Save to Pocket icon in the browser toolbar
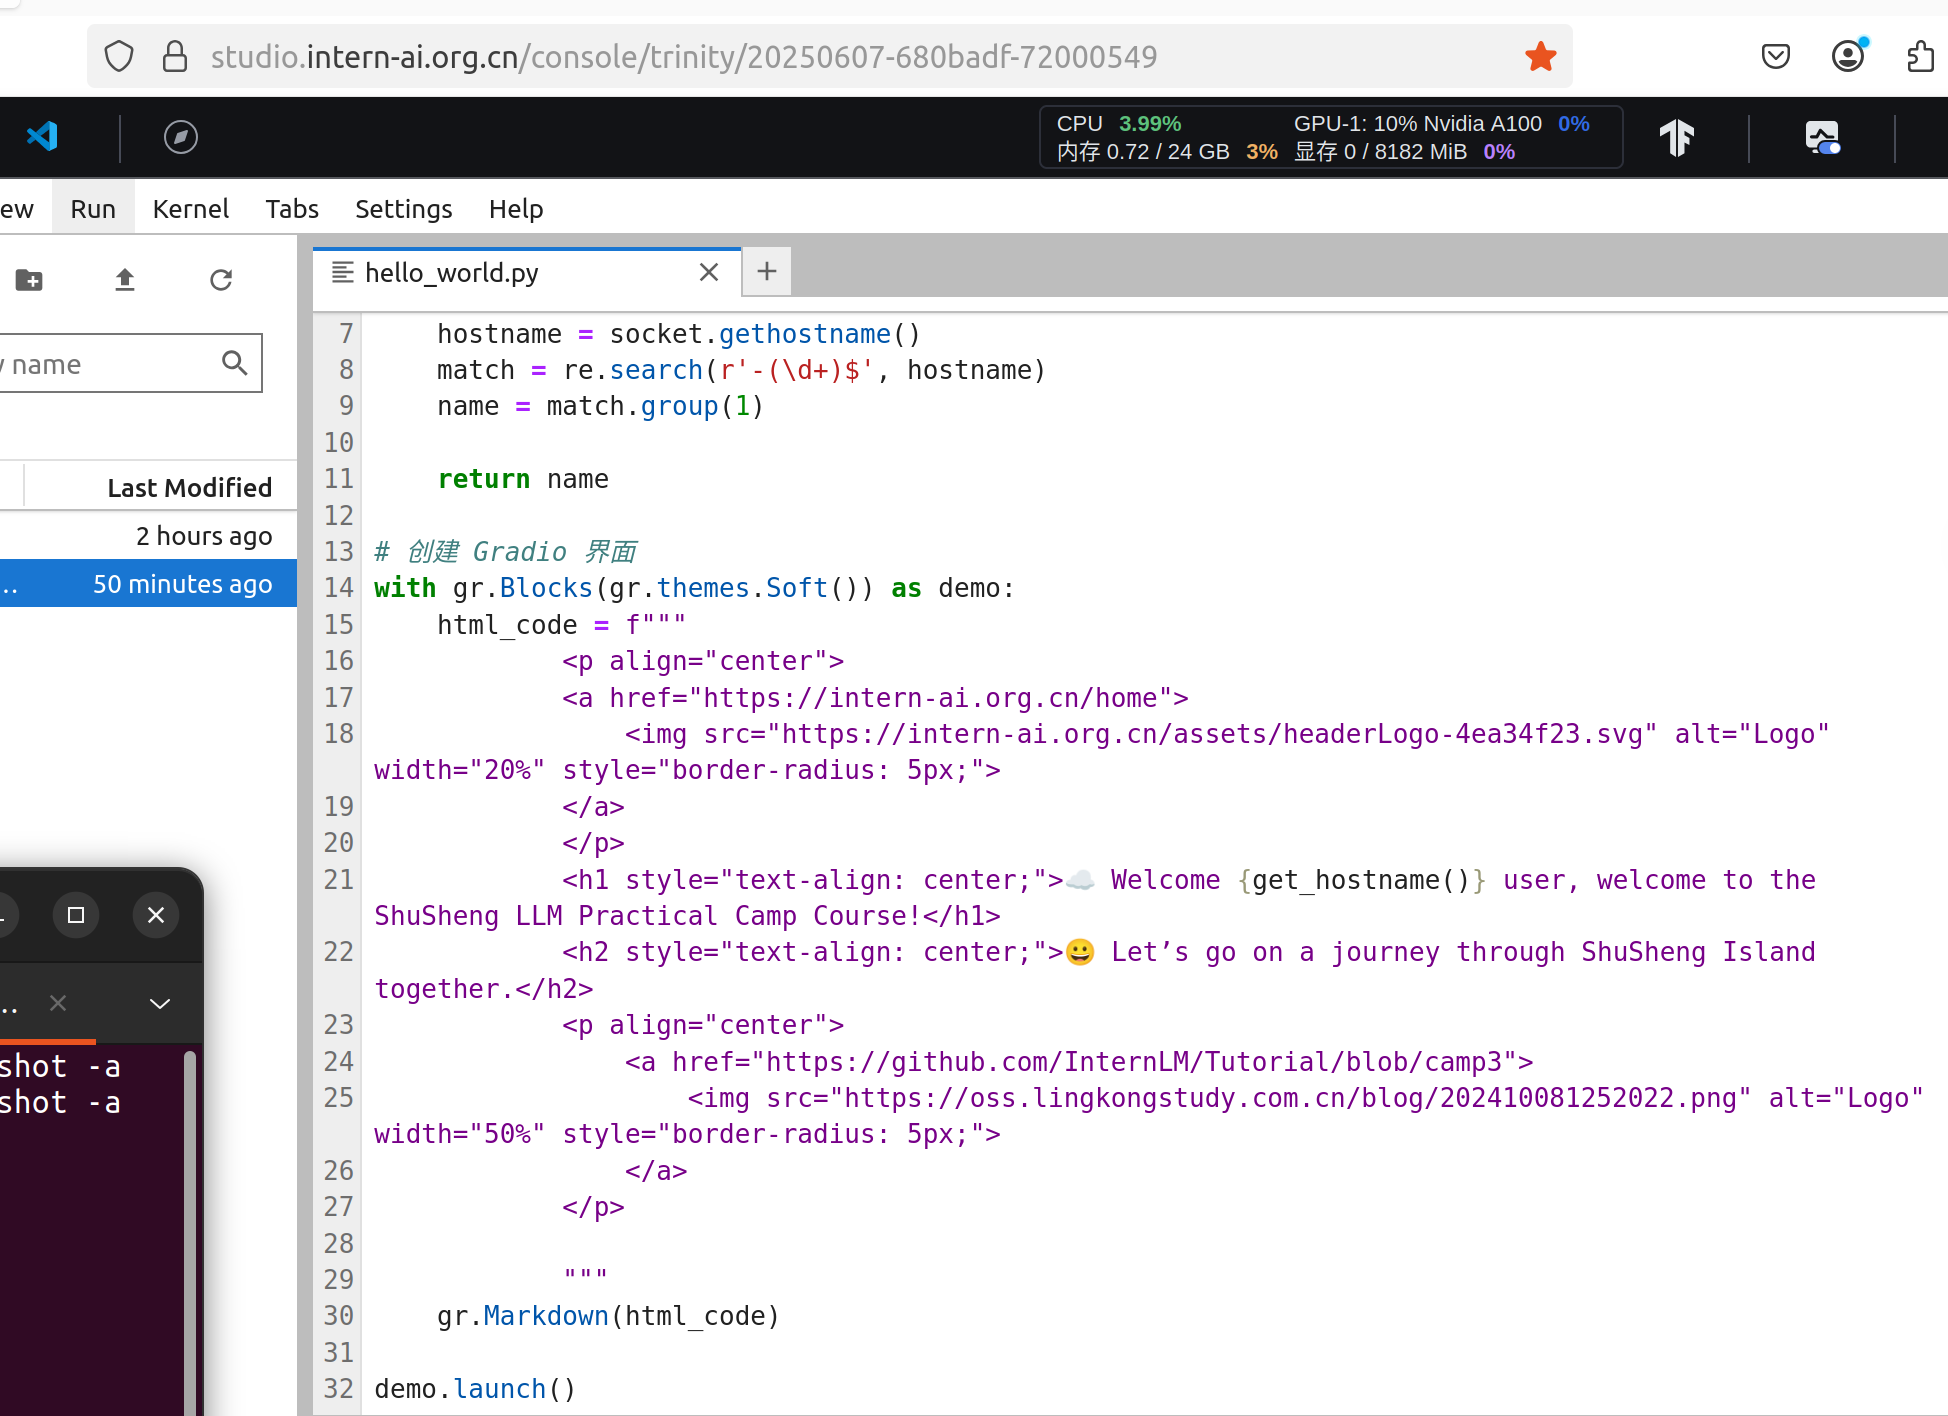1948x1416 pixels. click(1776, 57)
